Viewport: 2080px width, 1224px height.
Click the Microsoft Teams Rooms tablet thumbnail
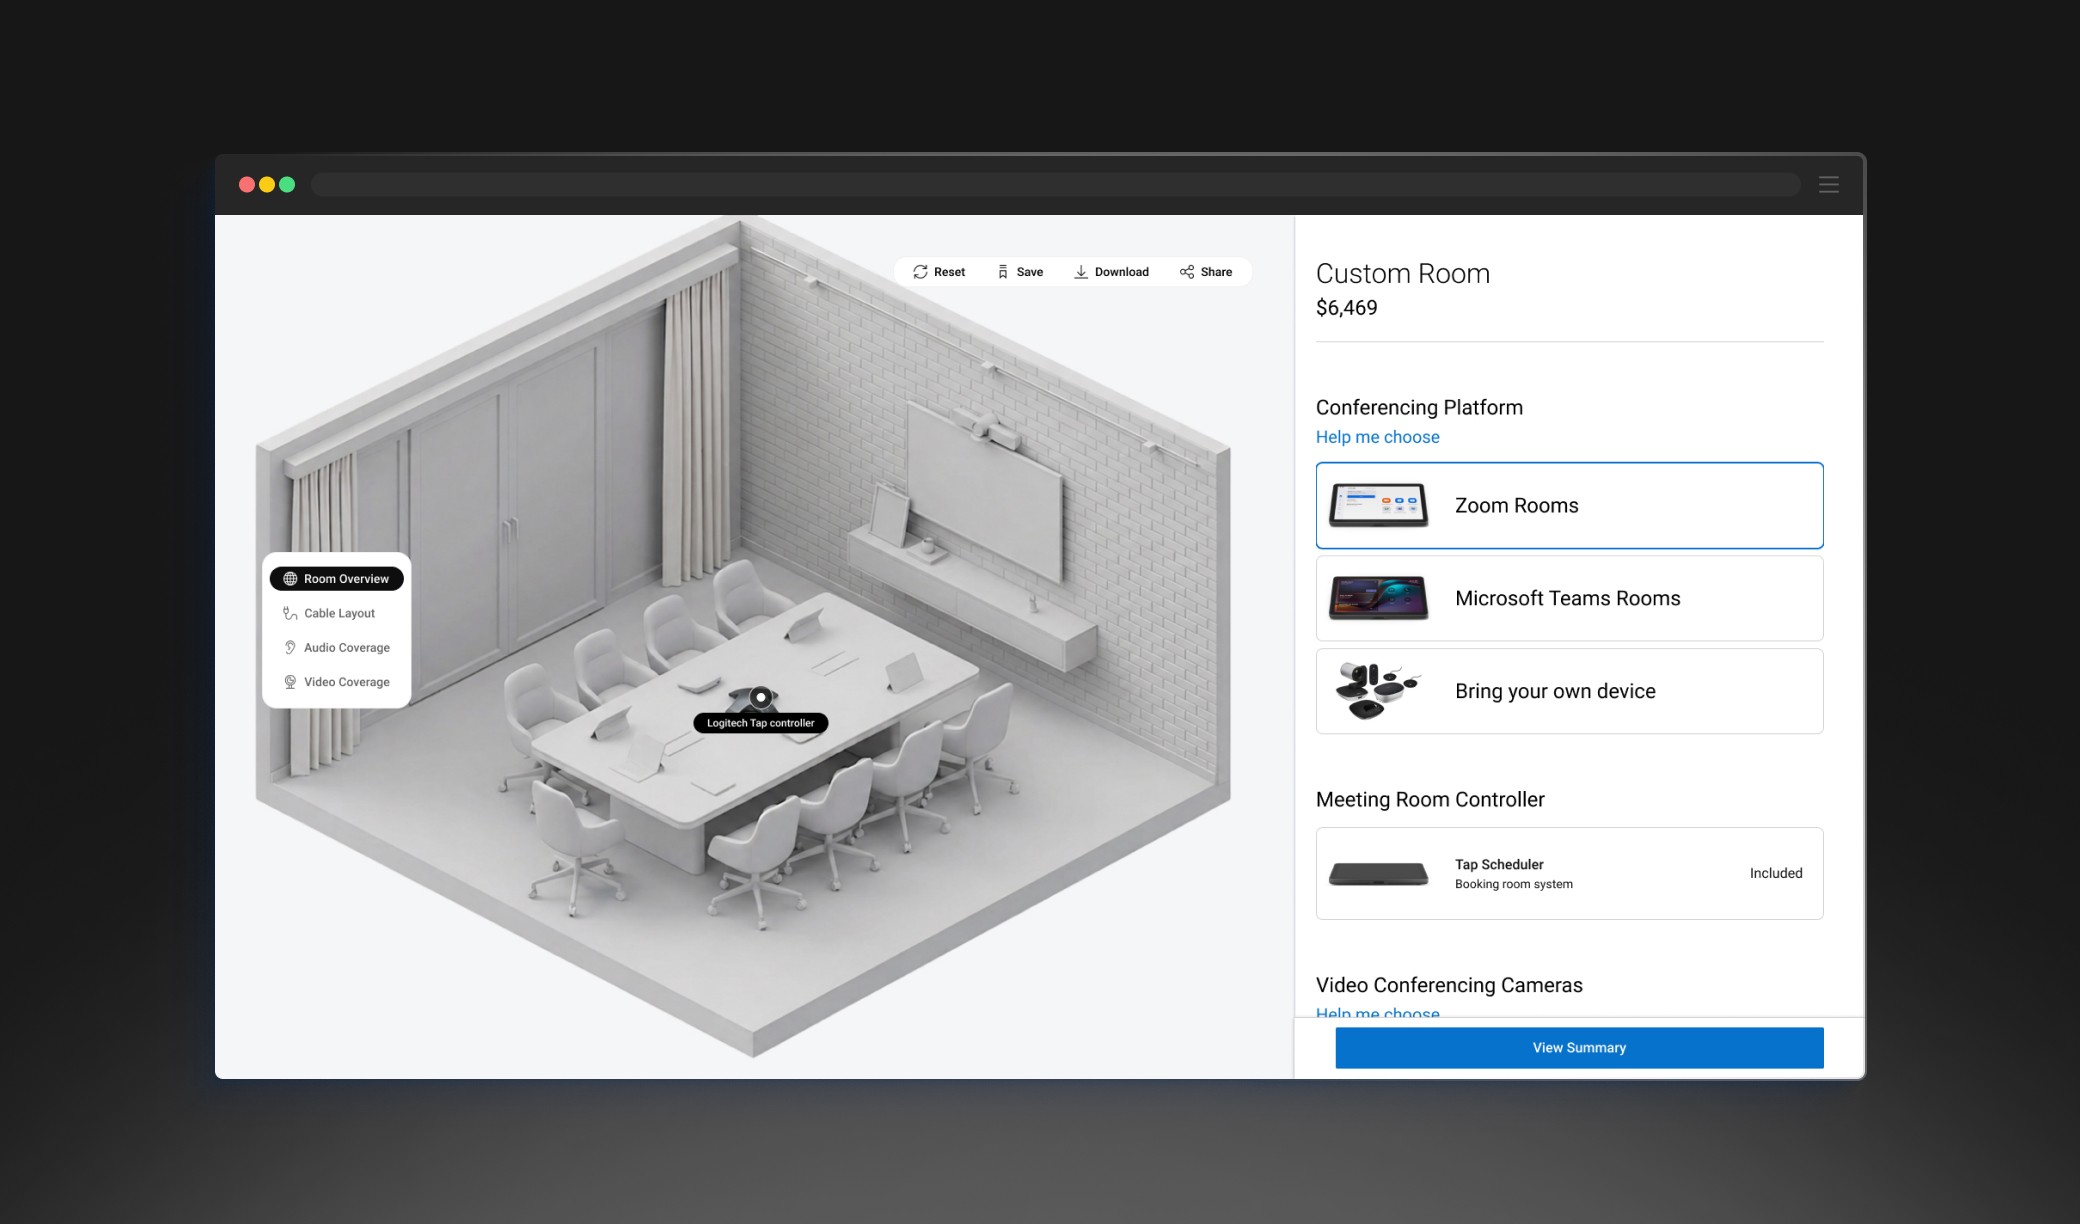point(1378,598)
